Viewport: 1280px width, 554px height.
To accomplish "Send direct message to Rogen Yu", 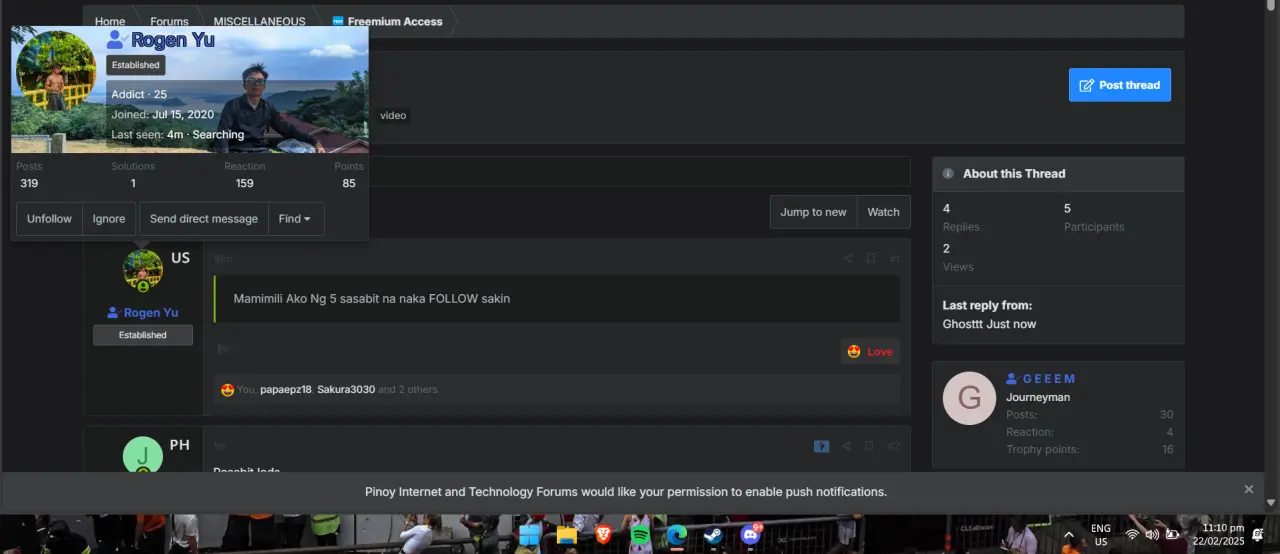I will coord(204,219).
